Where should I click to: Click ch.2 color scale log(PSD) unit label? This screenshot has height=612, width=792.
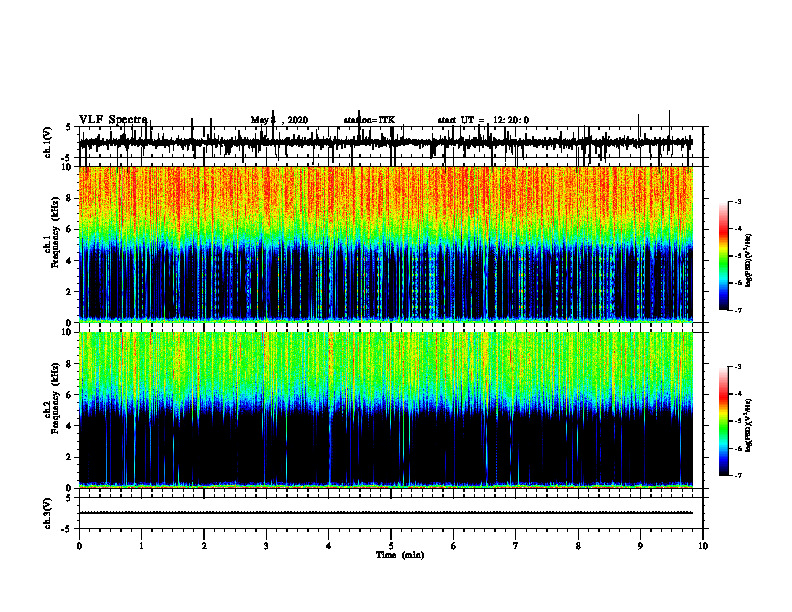(748, 425)
